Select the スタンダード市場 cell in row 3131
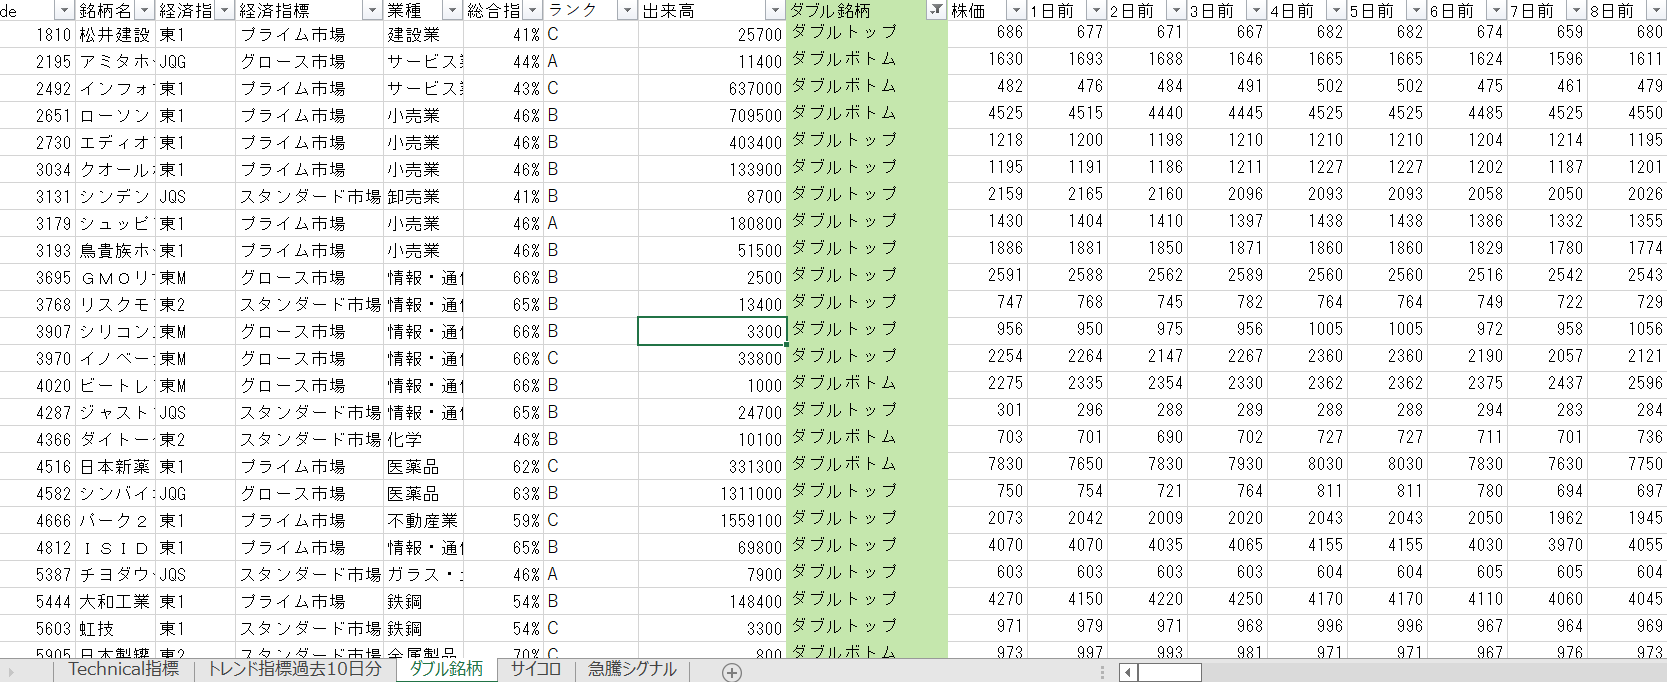The height and width of the screenshot is (682, 1667). [x=310, y=196]
